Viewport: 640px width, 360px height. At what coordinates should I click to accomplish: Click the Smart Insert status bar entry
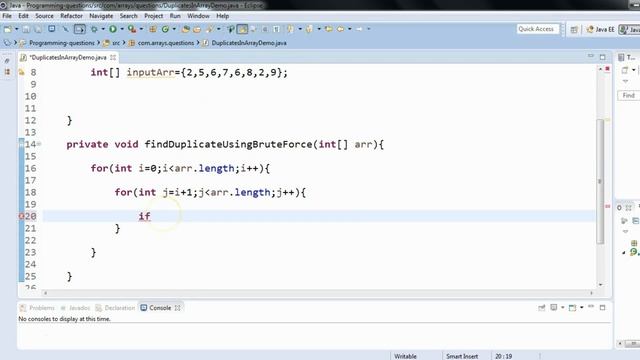pyautogui.click(x=462, y=356)
